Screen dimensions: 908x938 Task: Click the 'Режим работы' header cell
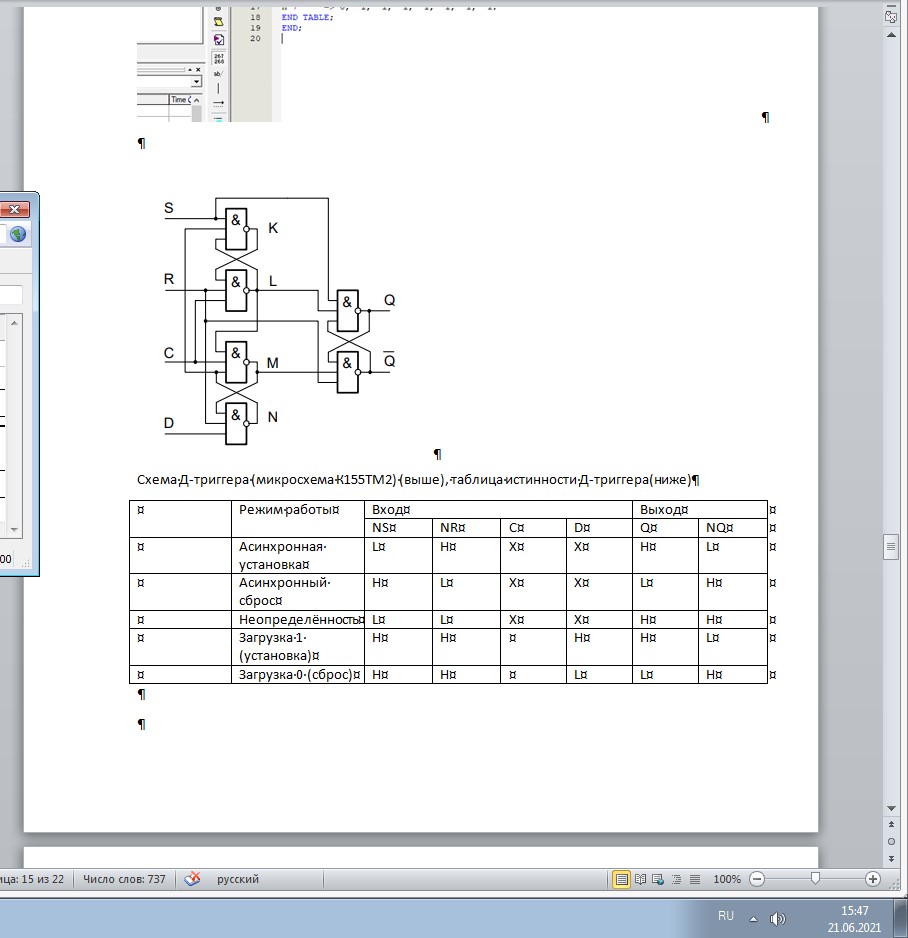point(298,519)
